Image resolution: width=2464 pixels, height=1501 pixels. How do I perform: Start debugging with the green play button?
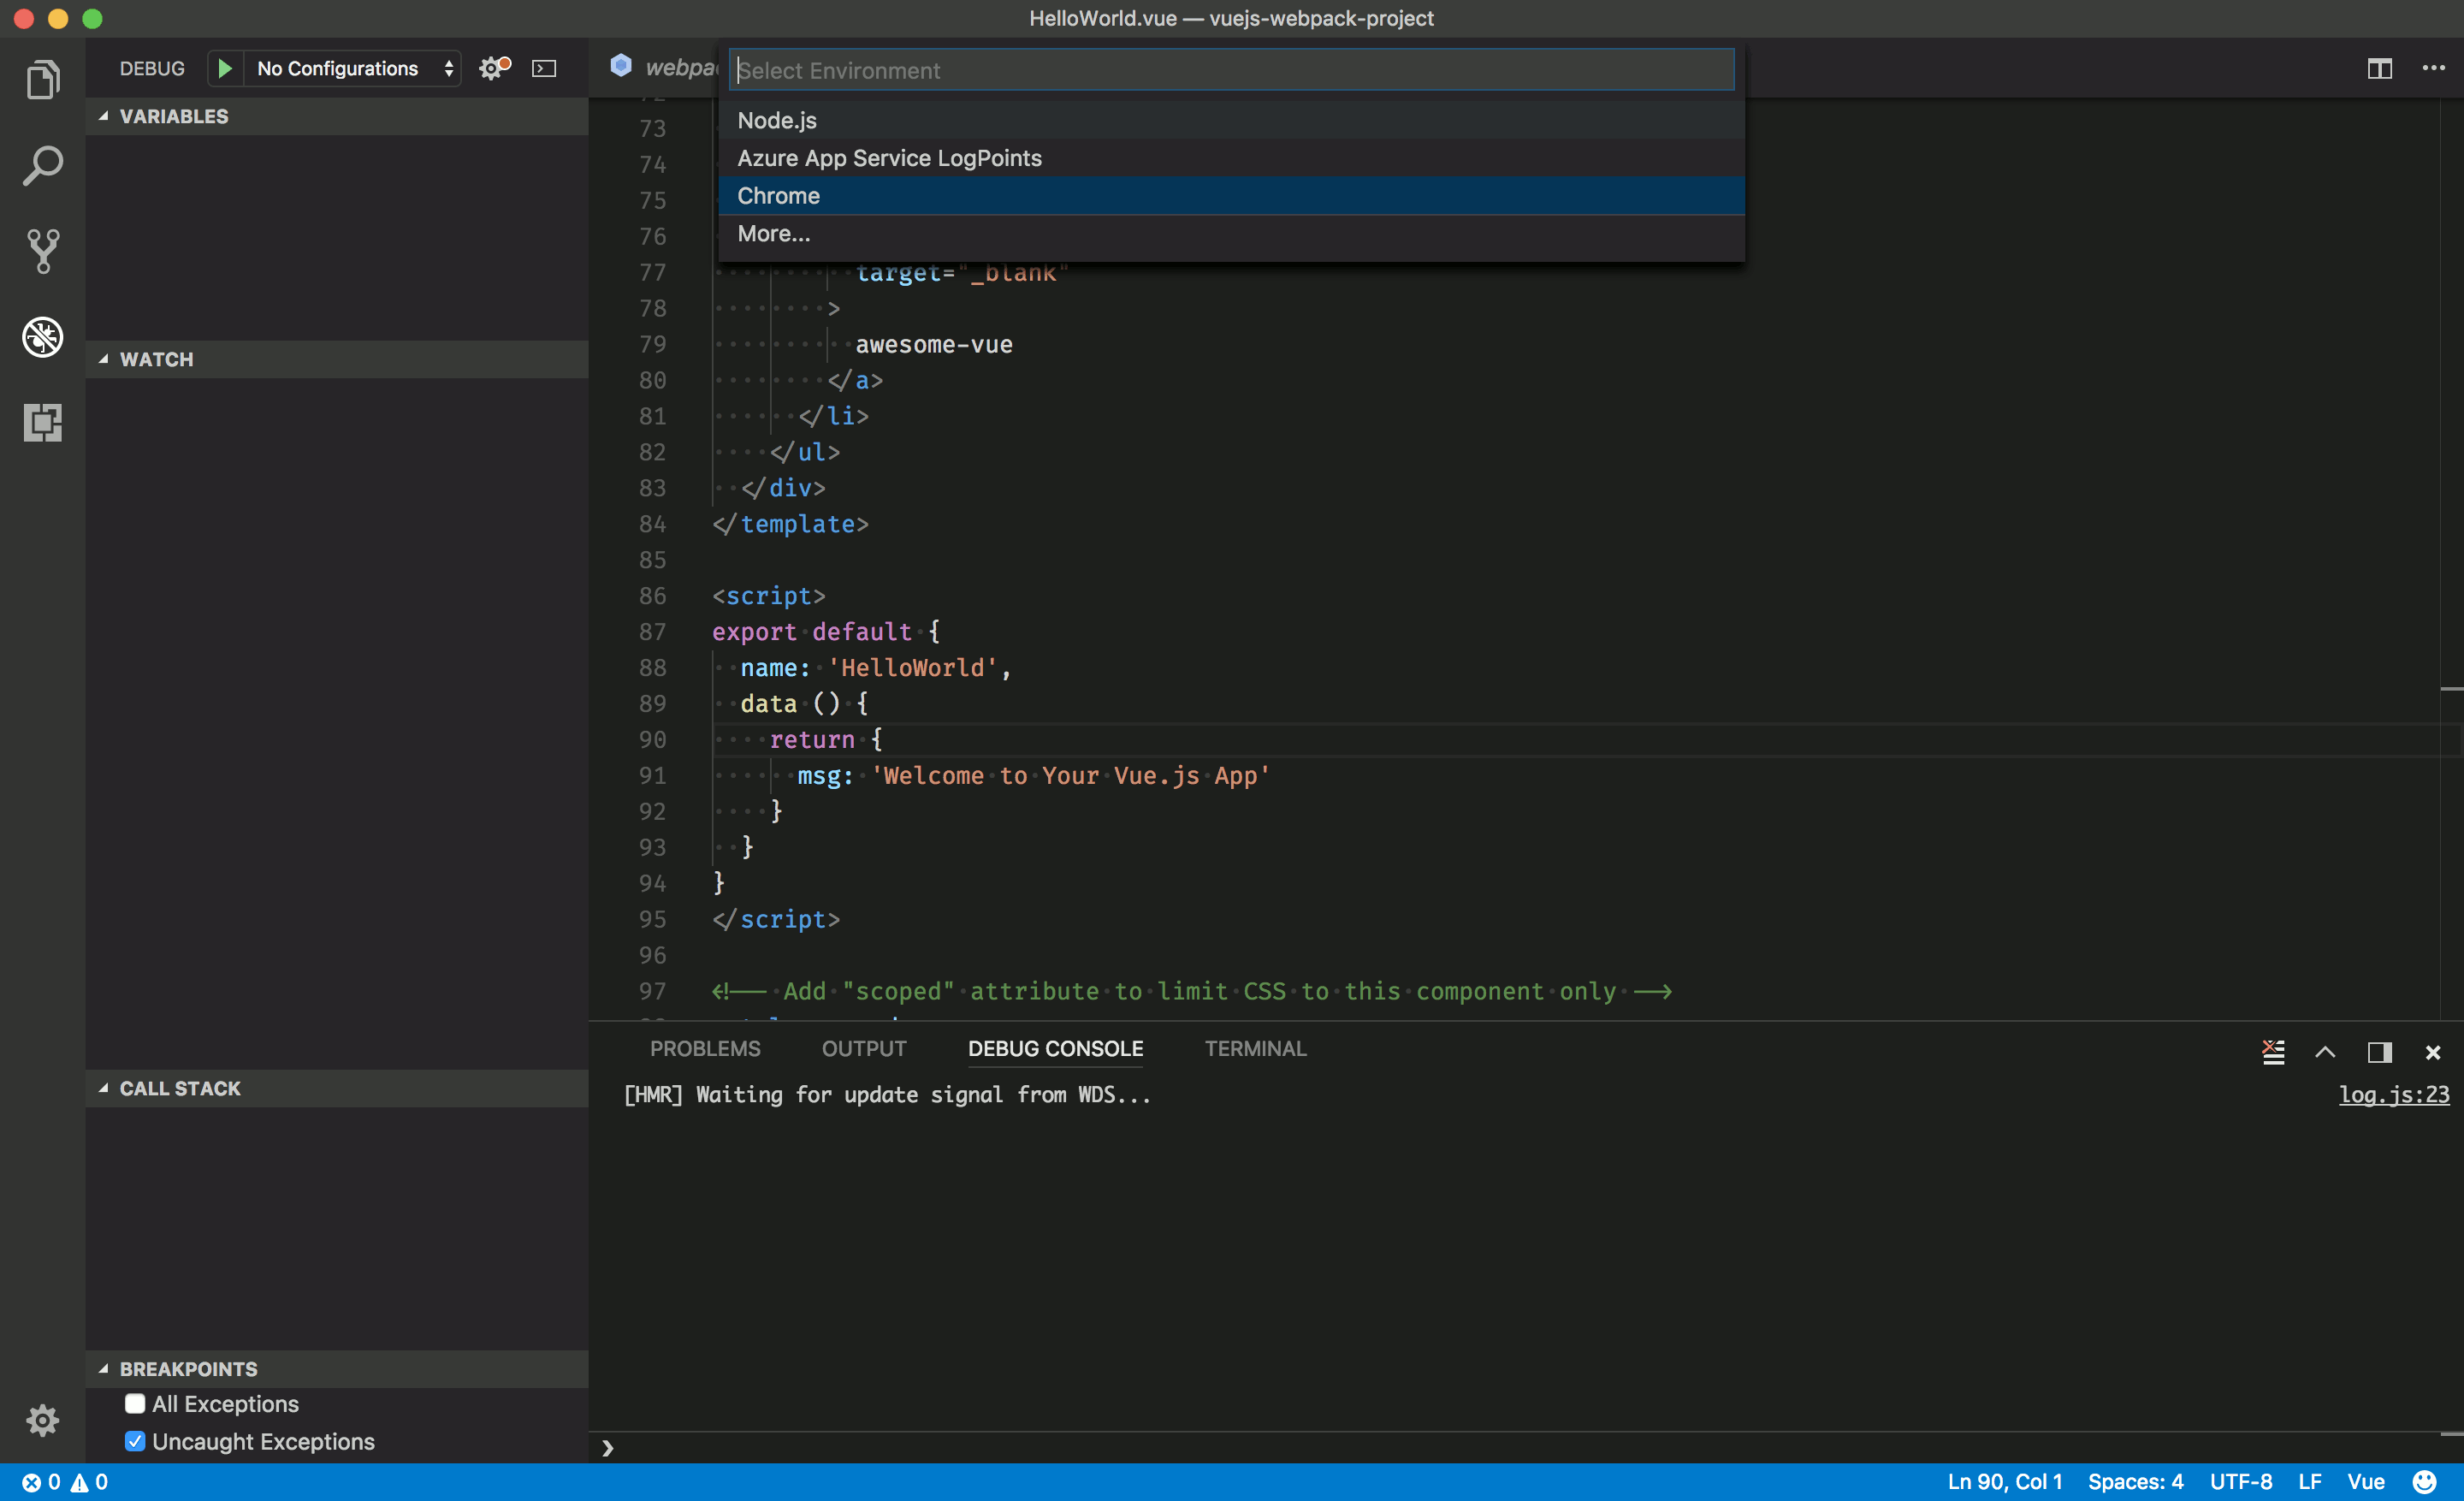225,68
